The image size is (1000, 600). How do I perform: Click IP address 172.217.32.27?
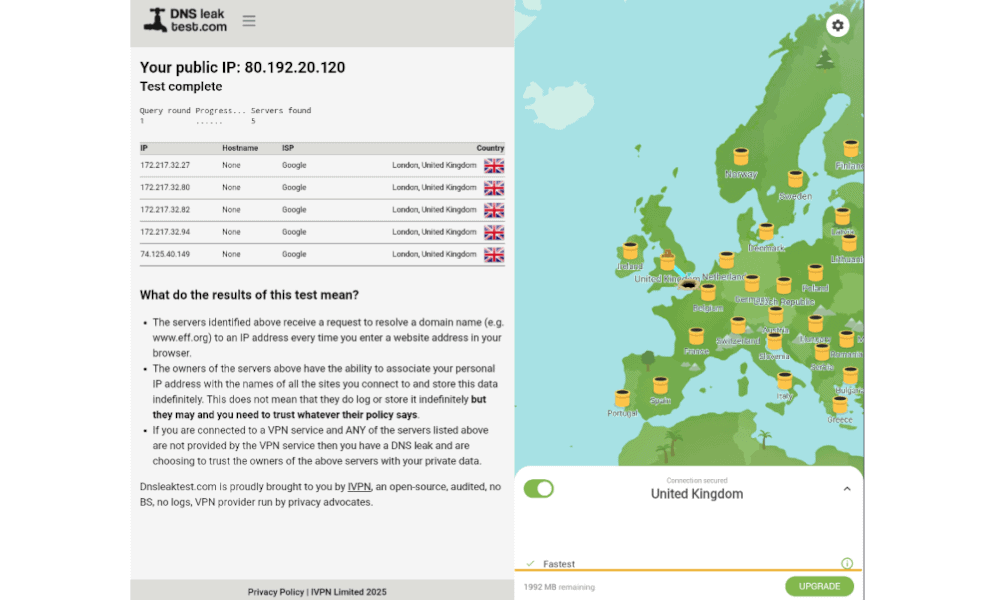point(165,165)
